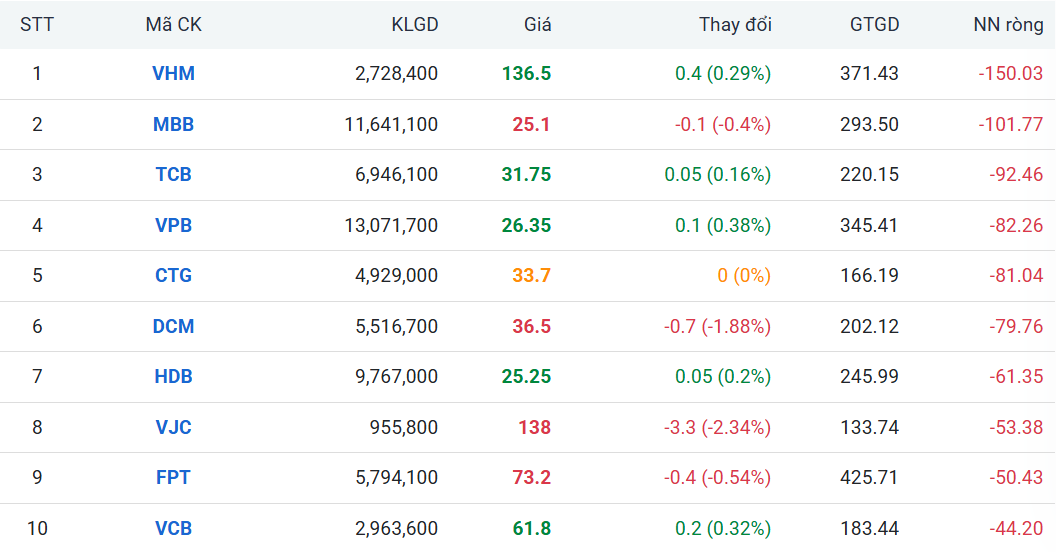Click VHM change 0.4 (0.29%)

pyautogui.click(x=723, y=73)
